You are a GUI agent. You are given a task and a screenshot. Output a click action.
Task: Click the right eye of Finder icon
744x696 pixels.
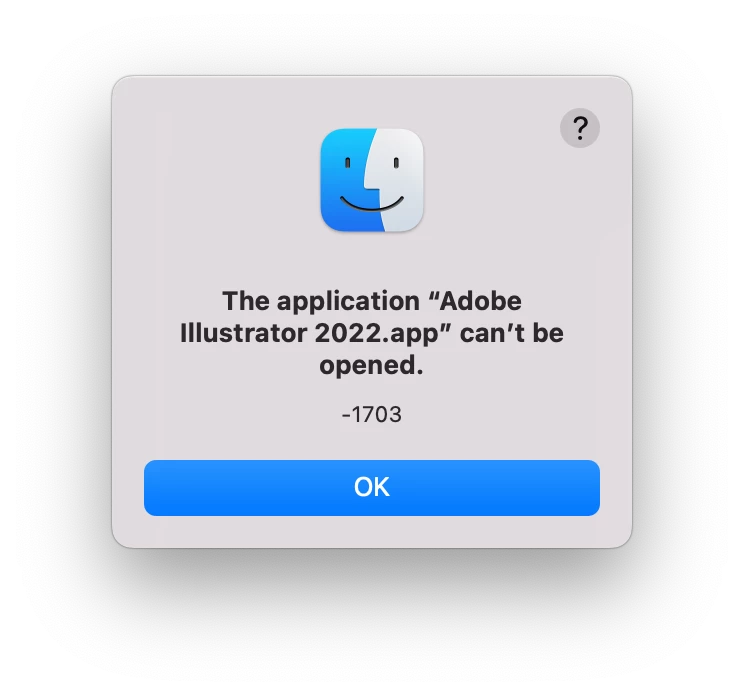396,163
